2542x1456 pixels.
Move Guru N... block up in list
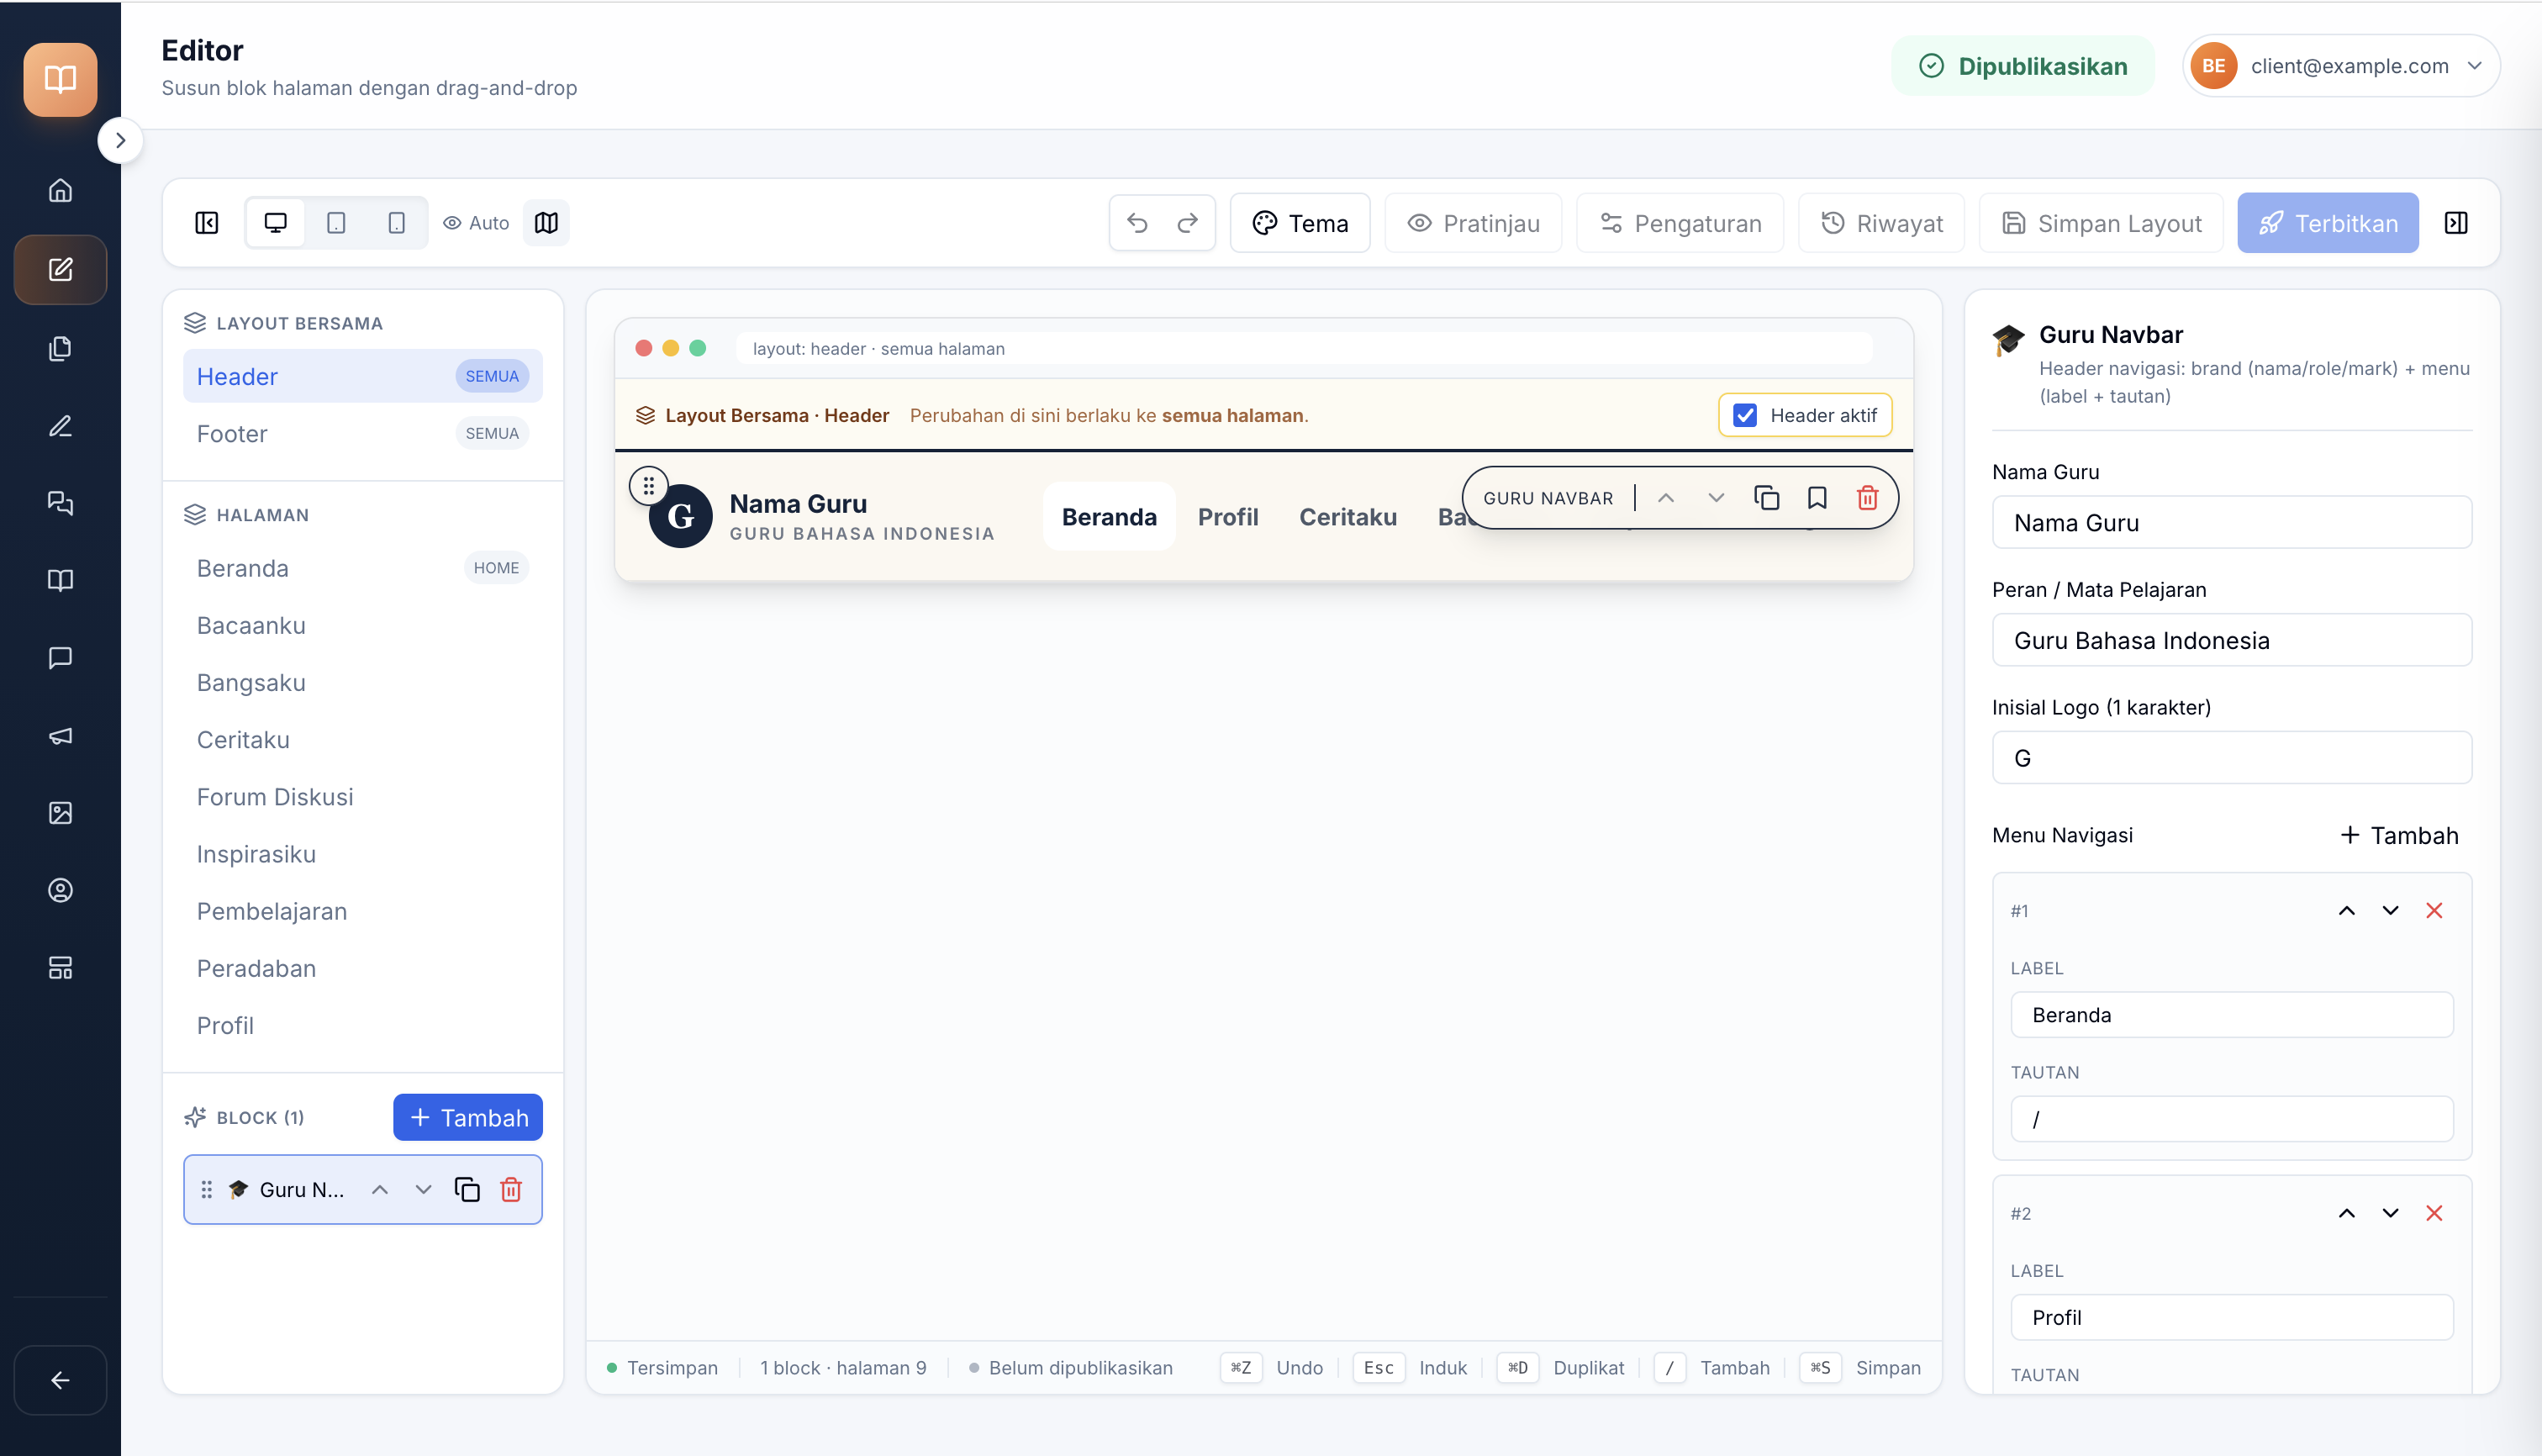click(380, 1189)
